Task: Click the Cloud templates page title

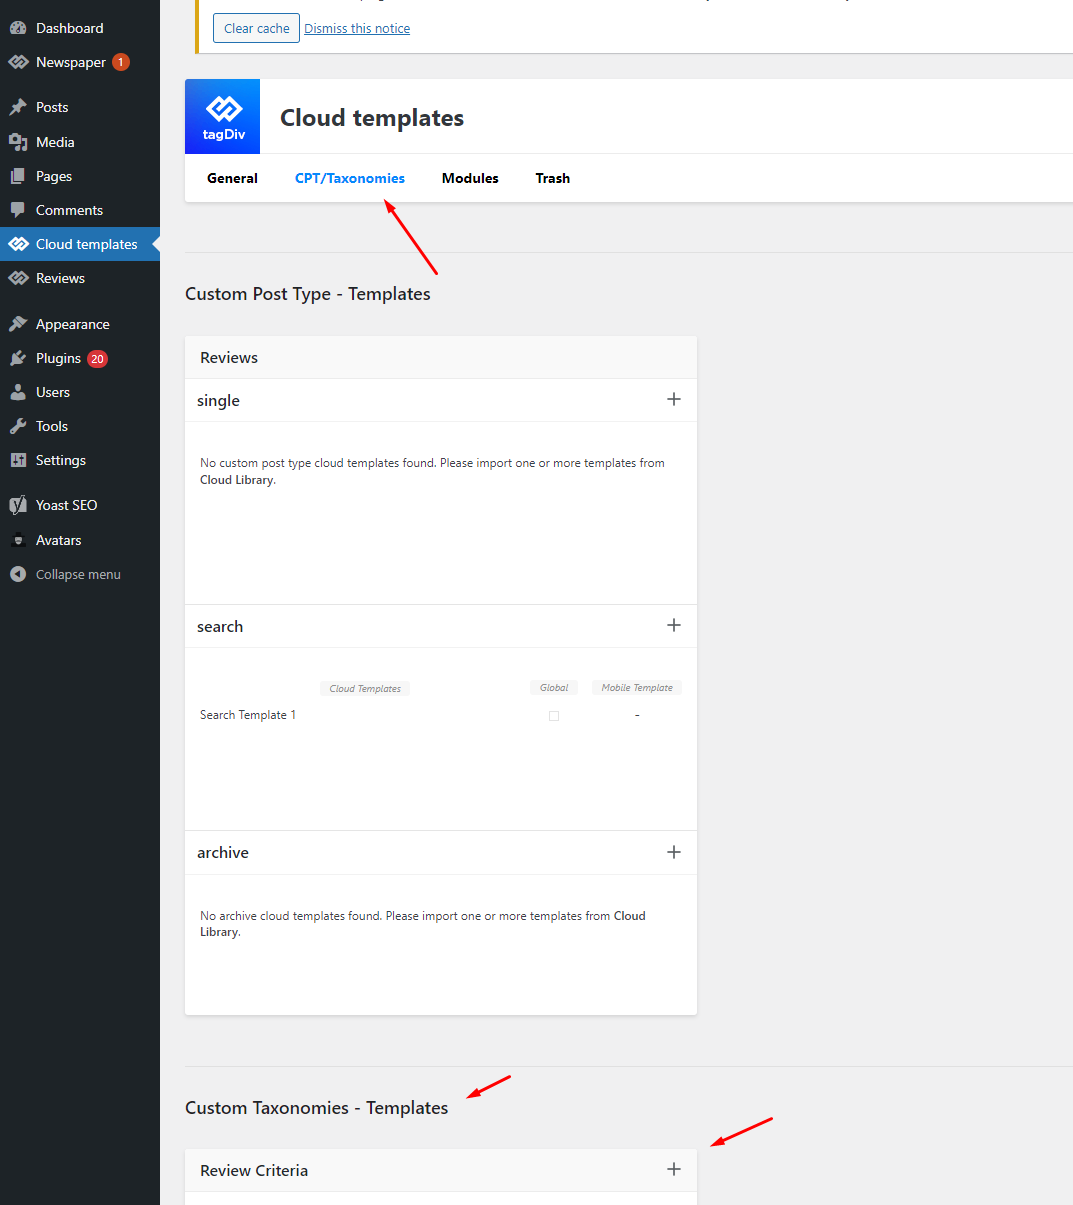Action: tap(372, 118)
